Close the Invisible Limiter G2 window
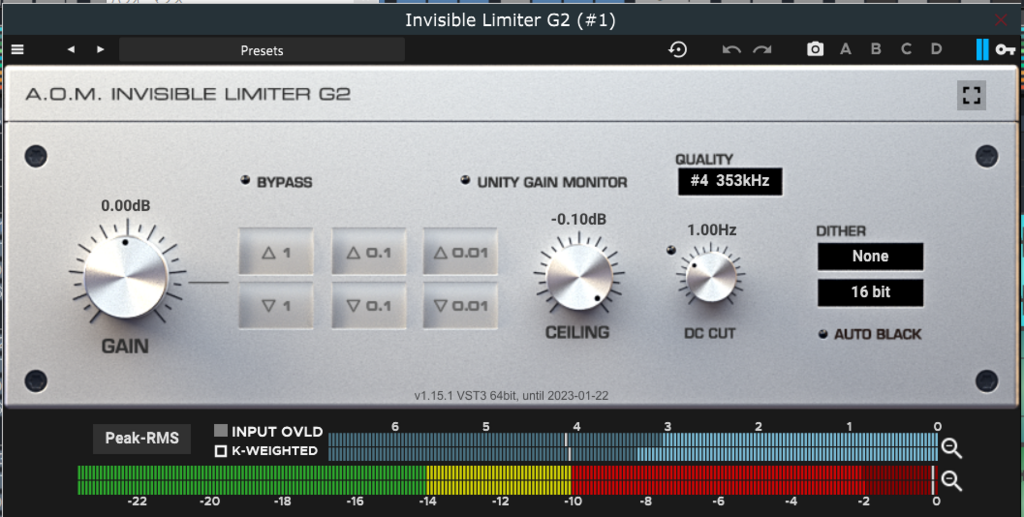 click(x=1000, y=20)
